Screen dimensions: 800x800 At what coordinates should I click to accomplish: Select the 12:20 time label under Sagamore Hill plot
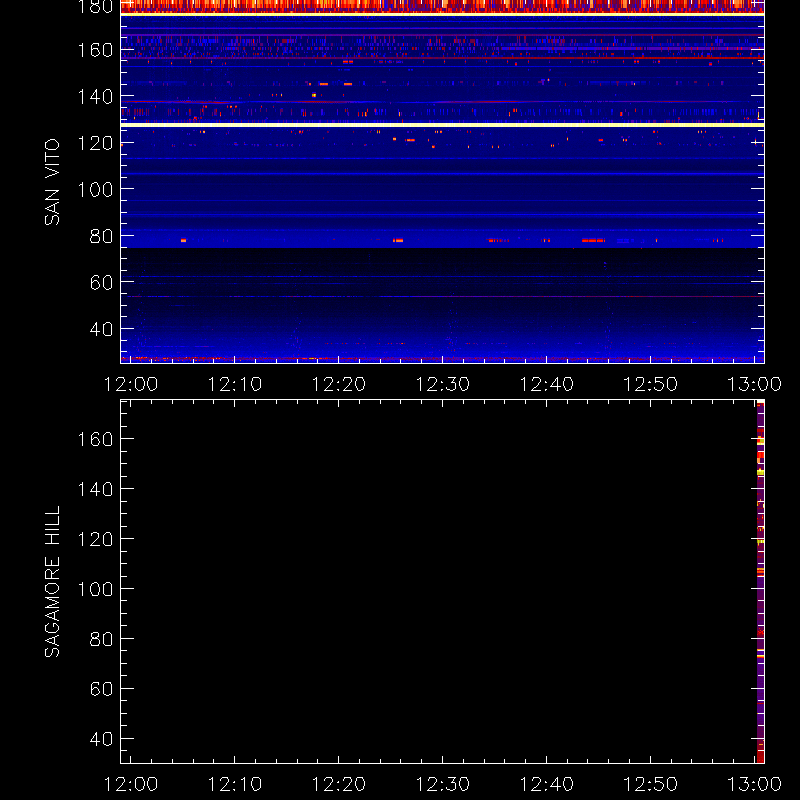[339, 784]
